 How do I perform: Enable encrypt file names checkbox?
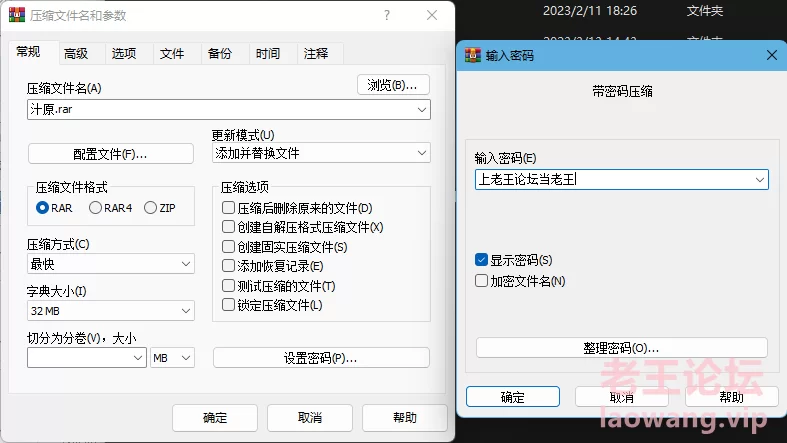click(x=481, y=280)
